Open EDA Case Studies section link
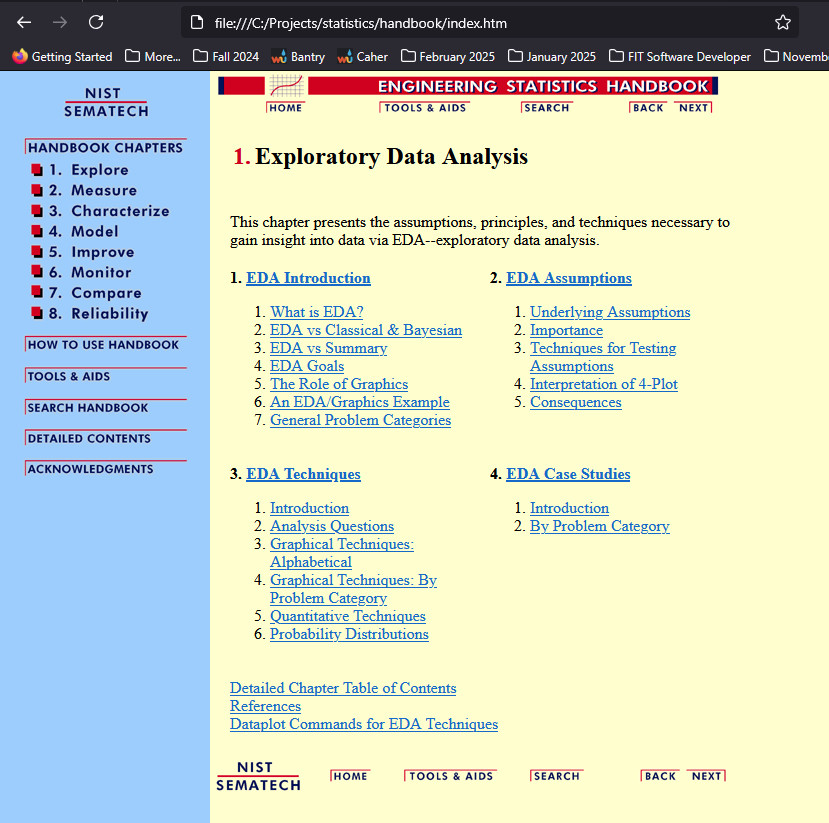Screen dimensions: 829x823 point(568,474)
